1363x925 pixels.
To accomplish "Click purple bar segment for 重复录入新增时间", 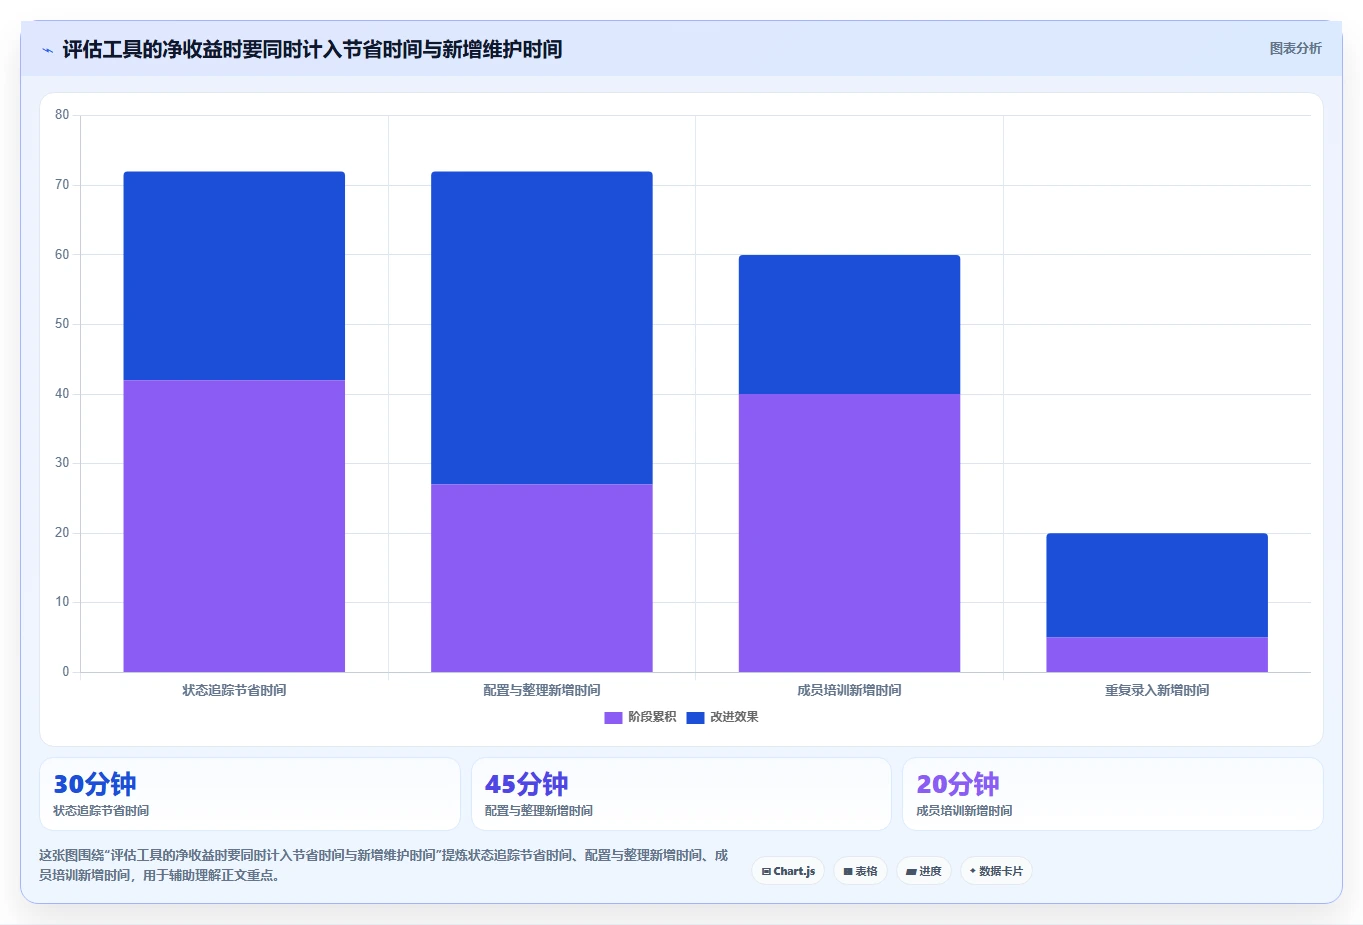I will (1157, 655).
